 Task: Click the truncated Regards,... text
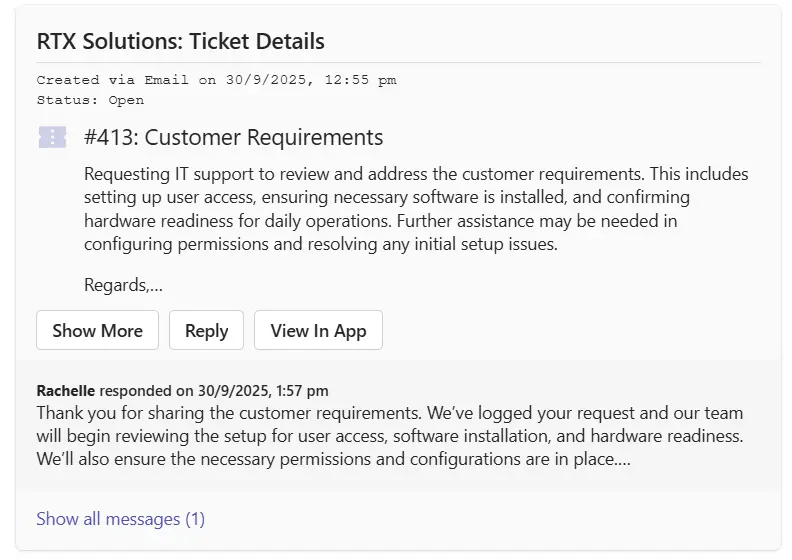pyautogui.click(x=123, y=285)
